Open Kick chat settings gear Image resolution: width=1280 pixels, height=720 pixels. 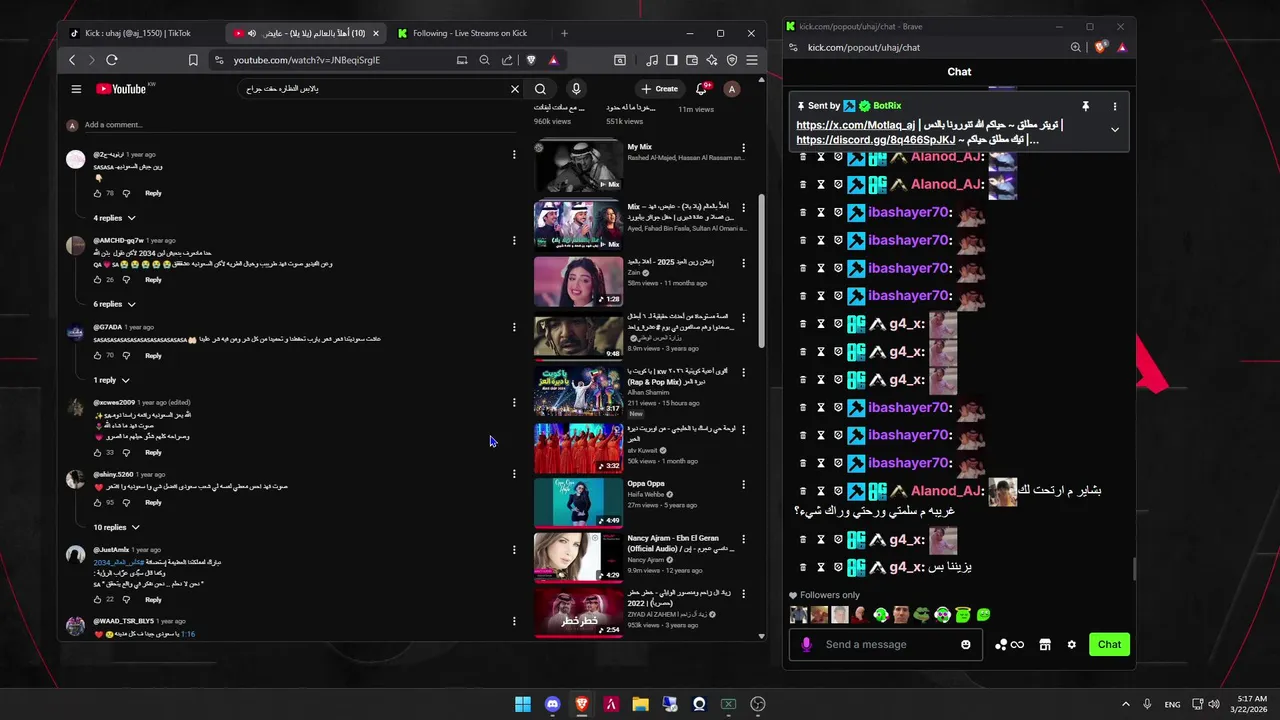point(1072,645)
